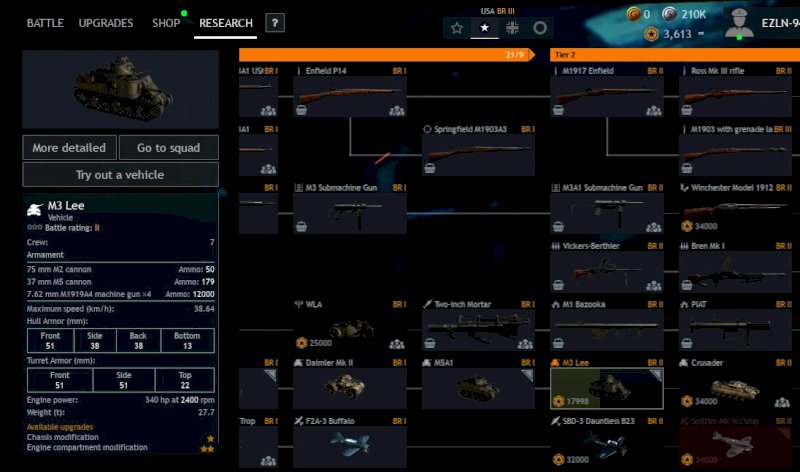Screen dimensions: 800x472
Task: Click the More detailed button
Action: pos(69,147)
